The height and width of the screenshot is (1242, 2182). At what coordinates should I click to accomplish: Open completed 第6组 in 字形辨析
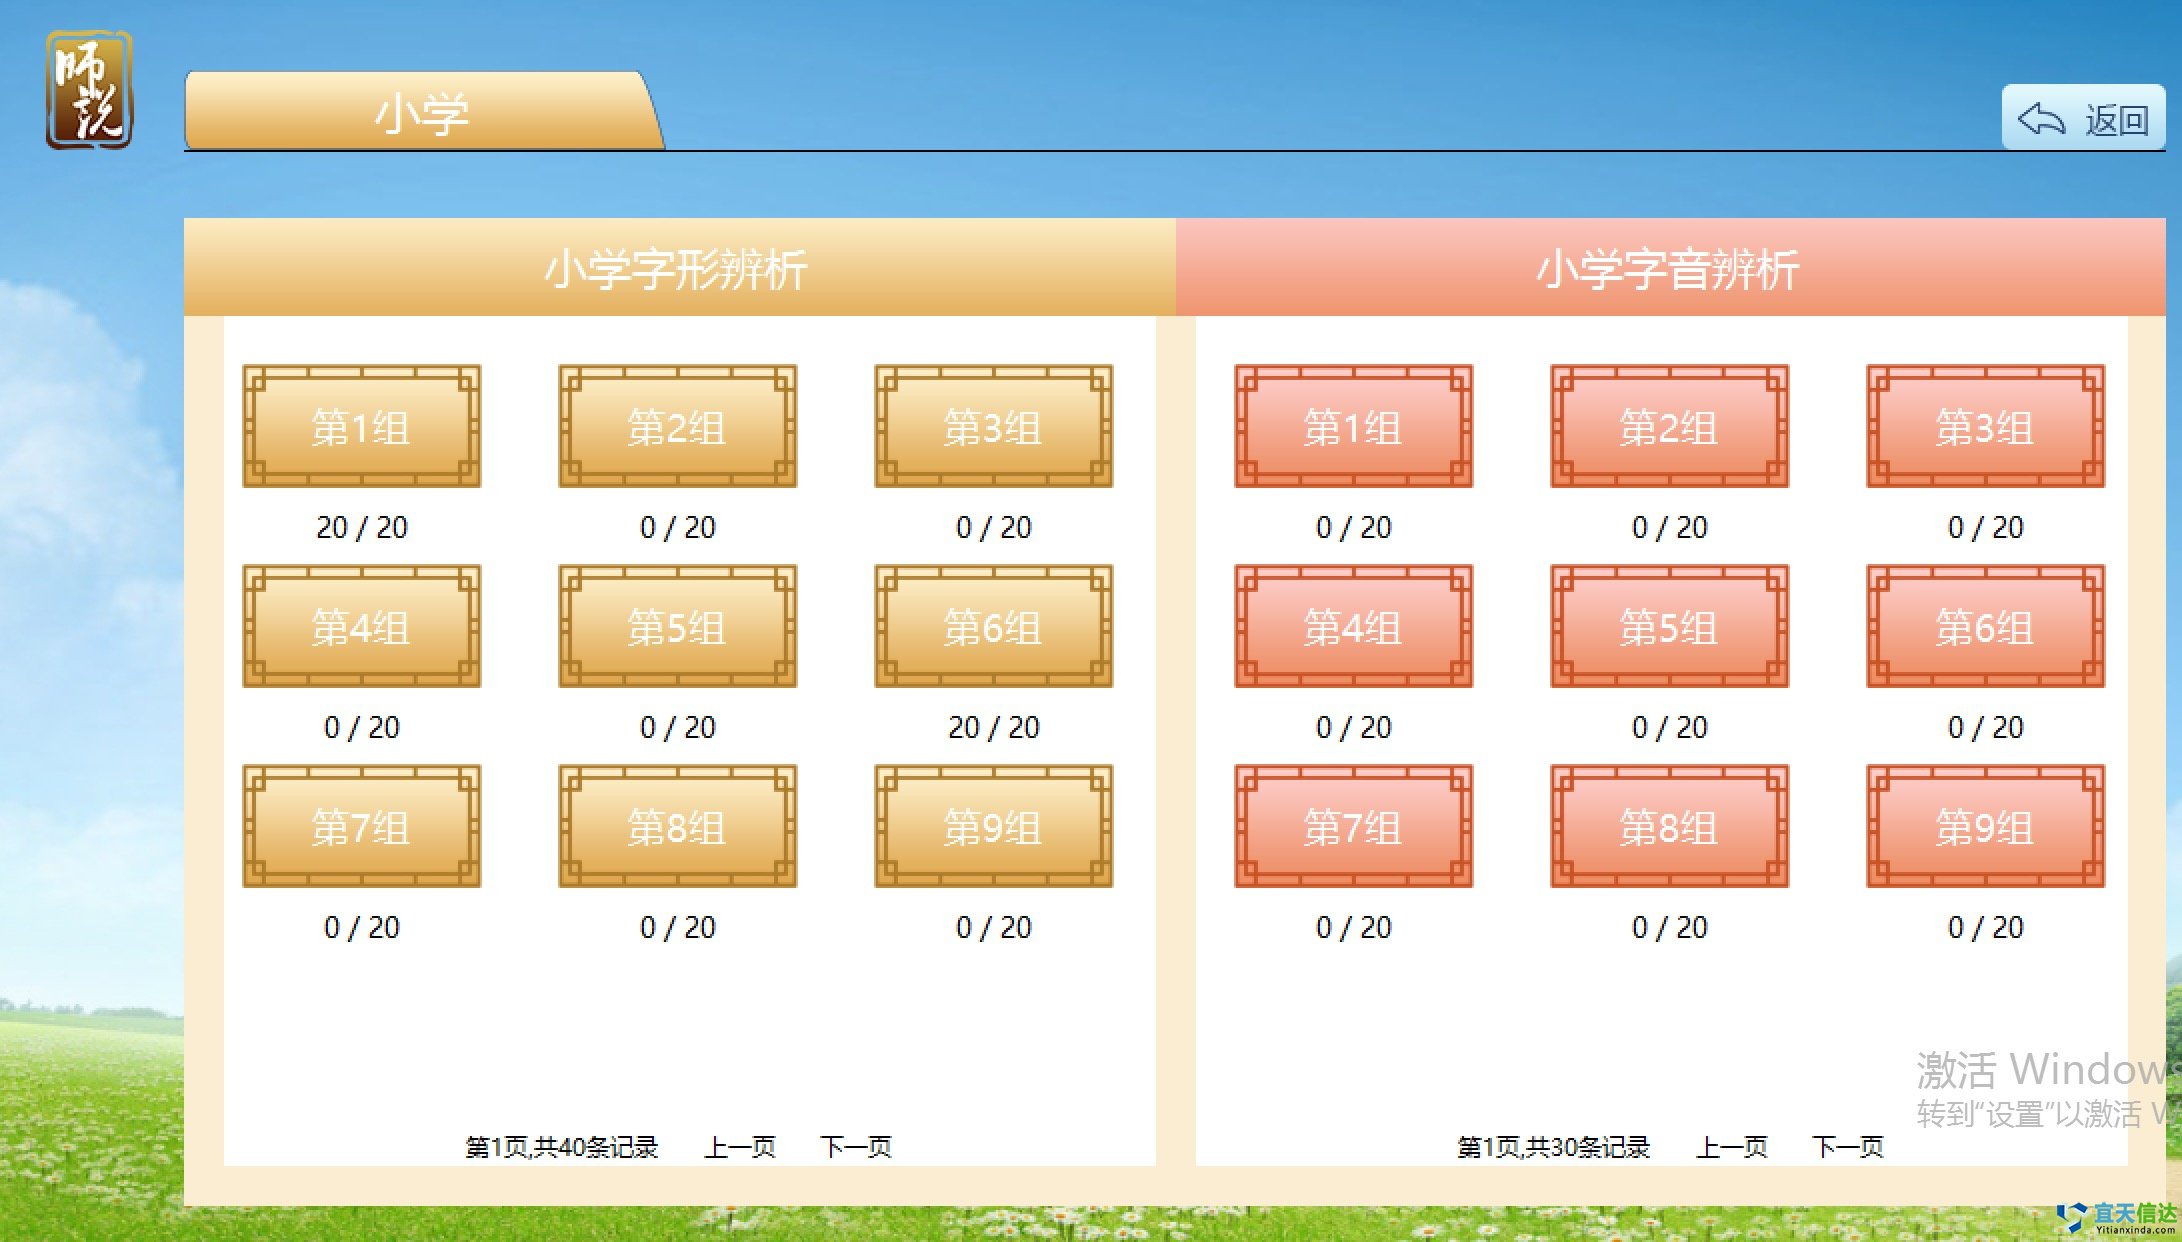click(993, 627)
